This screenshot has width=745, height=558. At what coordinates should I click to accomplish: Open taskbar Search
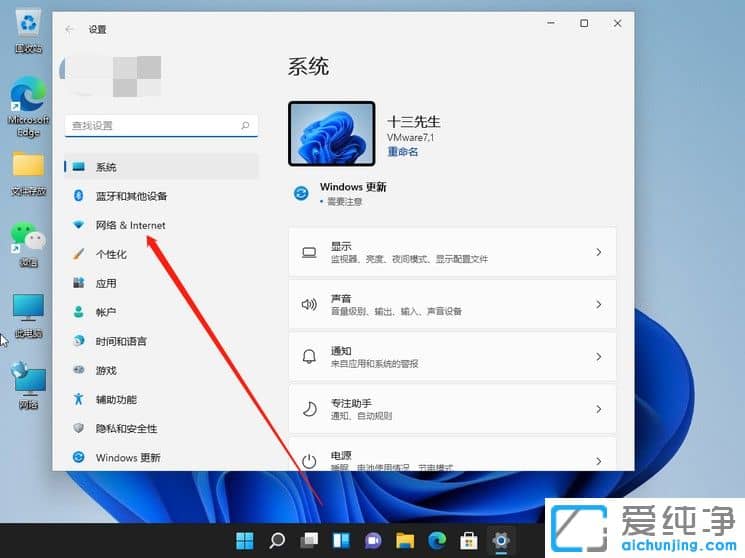tap(277, 540)
